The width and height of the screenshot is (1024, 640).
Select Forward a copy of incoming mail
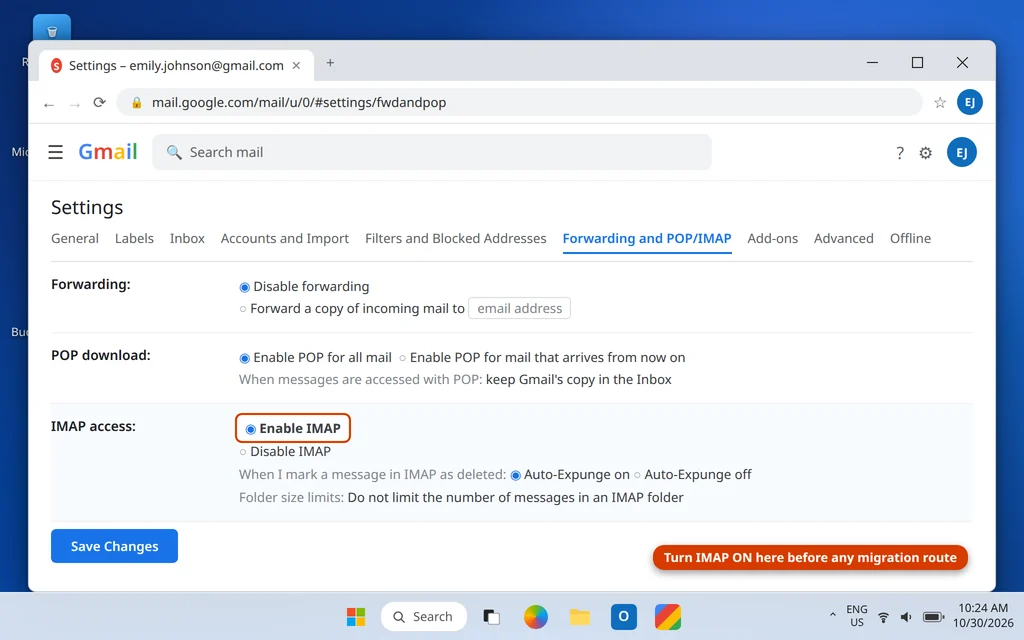click(x=243, y=309)
